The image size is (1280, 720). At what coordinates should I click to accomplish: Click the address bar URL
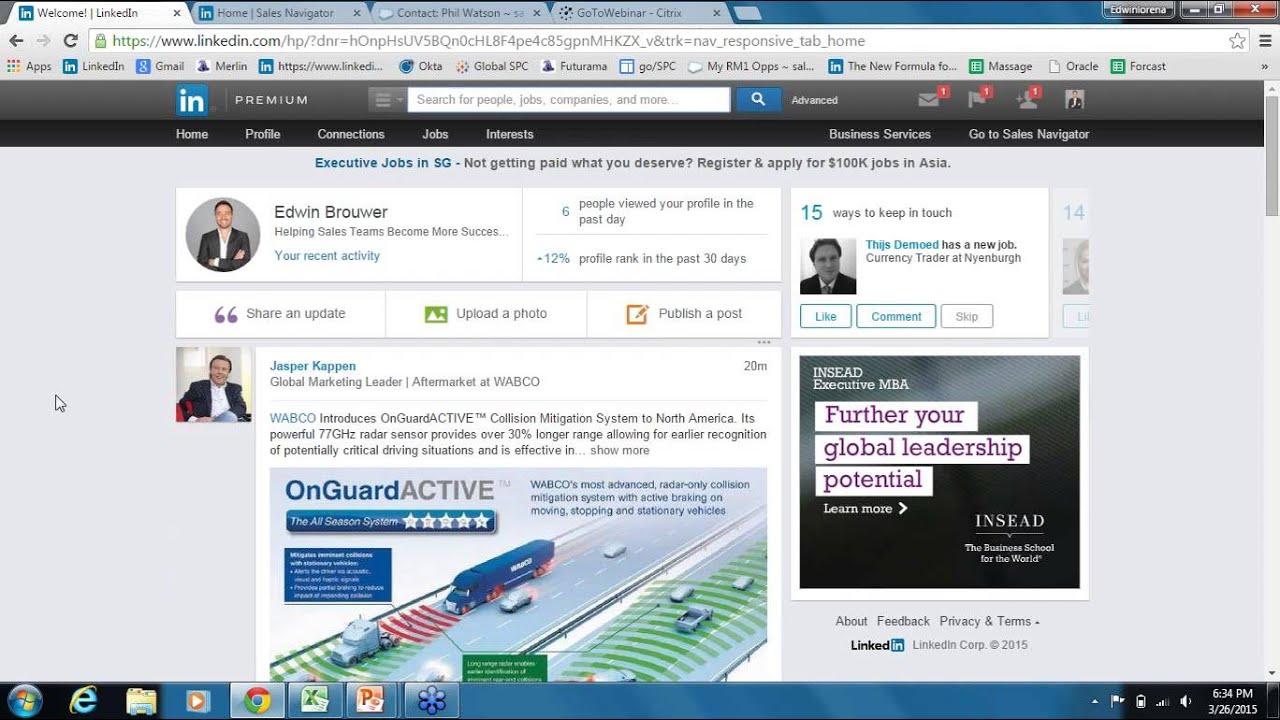pyautogui.click(x=489, y=41)
